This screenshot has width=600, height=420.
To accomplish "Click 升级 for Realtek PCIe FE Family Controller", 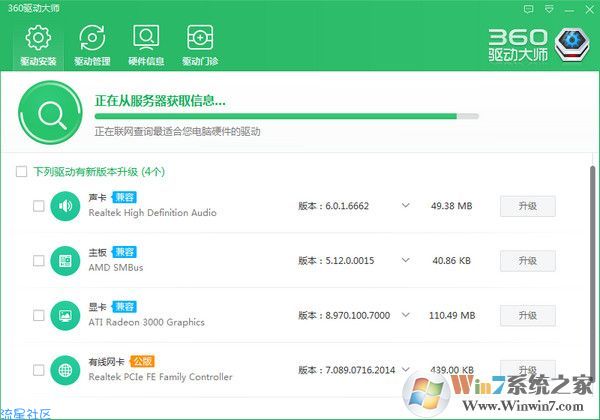I will click(x=528, y=370).
